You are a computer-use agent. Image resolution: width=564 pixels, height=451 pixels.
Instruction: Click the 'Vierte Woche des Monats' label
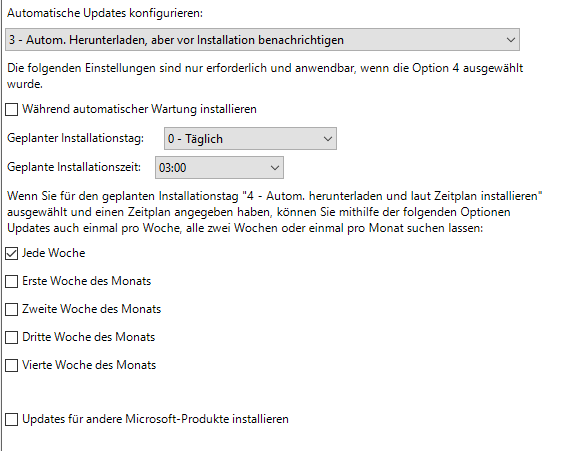(x=89, y=365)
